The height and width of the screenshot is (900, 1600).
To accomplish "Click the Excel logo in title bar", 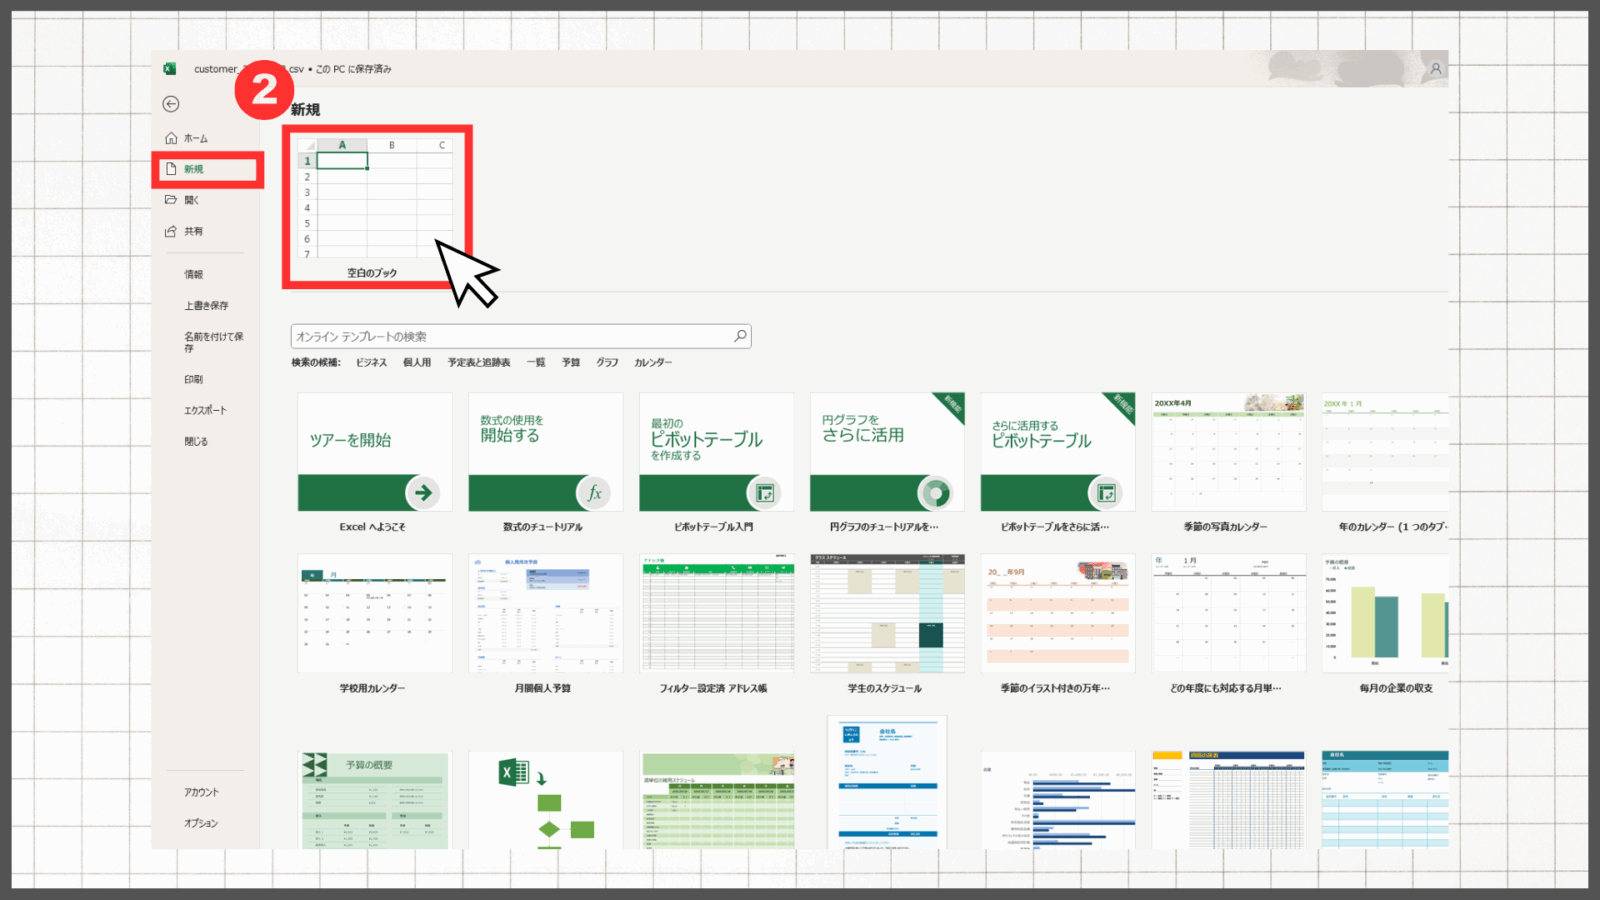I will point(170,69).
